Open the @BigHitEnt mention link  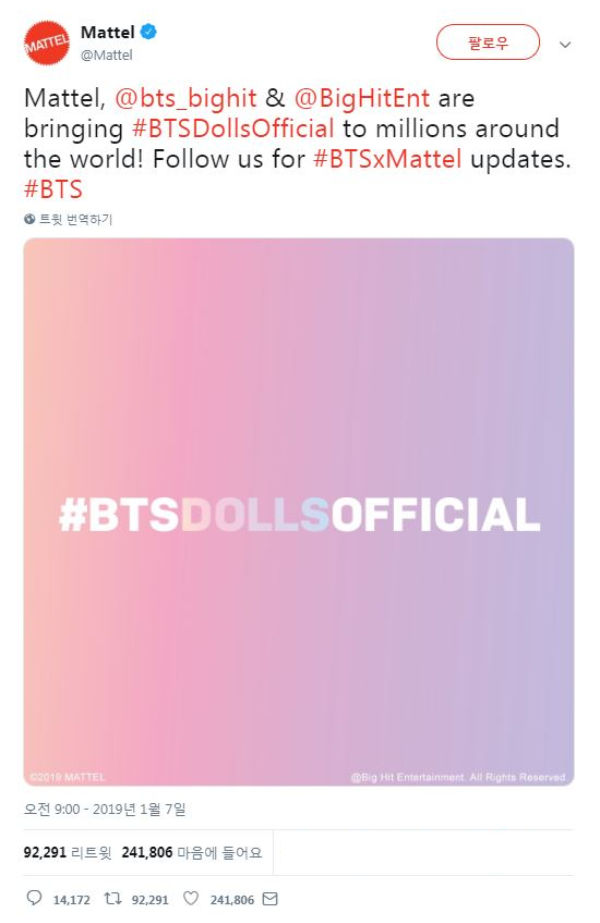[x=362, y=98]
